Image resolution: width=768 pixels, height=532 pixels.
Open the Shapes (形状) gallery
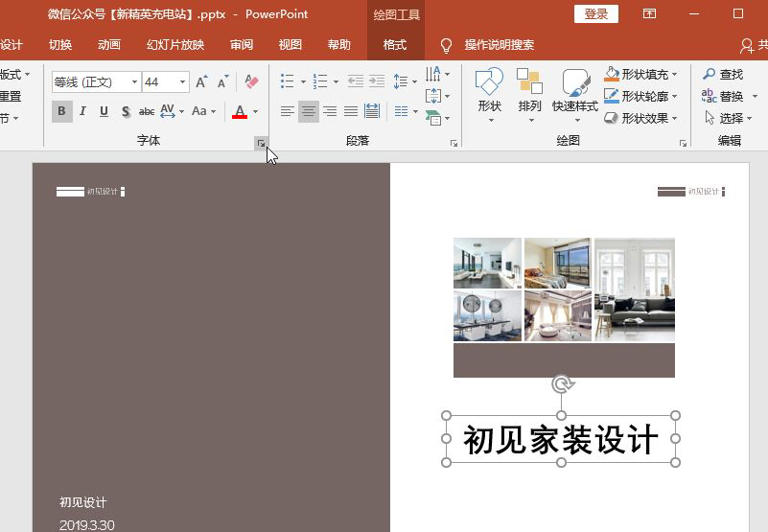click(x=489, y=92)
